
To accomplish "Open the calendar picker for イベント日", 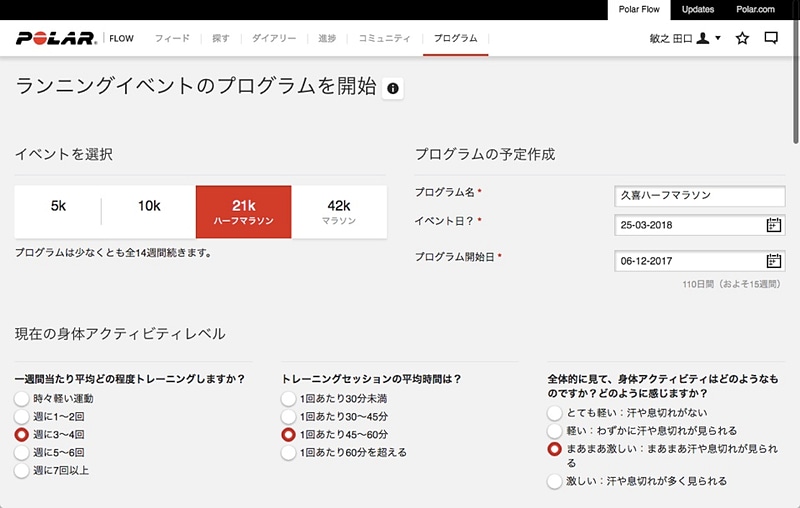I will [773, 225].
